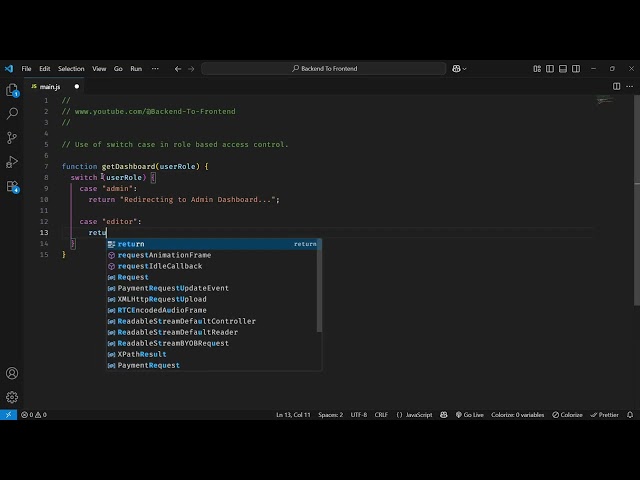The height and width of the screenshot is (480, 640).
Task: Open the Copilot chat icon in title bar
Action: pos(456,69)
